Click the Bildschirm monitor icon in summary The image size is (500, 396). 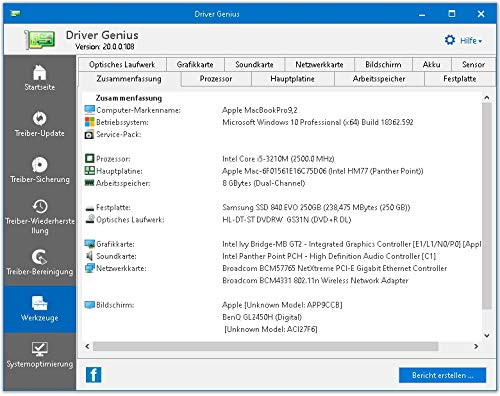click(x=90, y=305)
